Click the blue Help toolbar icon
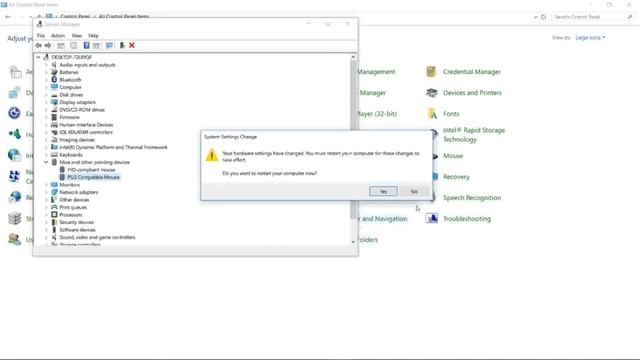 tap(87, 45)
